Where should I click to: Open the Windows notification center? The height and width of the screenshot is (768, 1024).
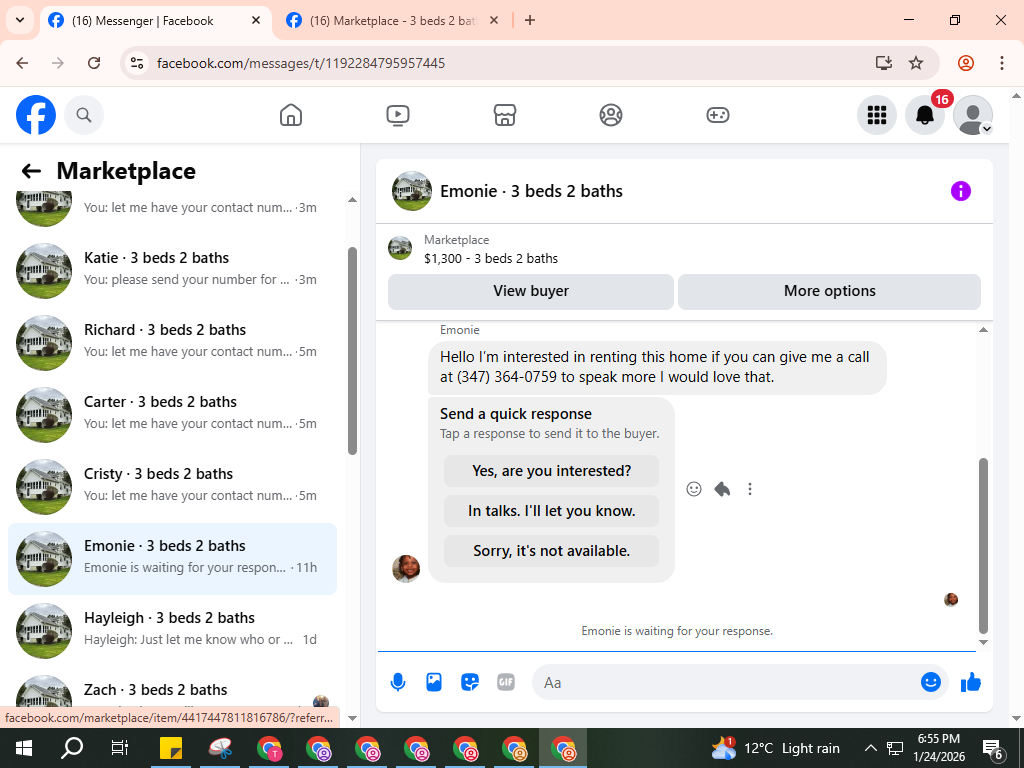(993, 749)
